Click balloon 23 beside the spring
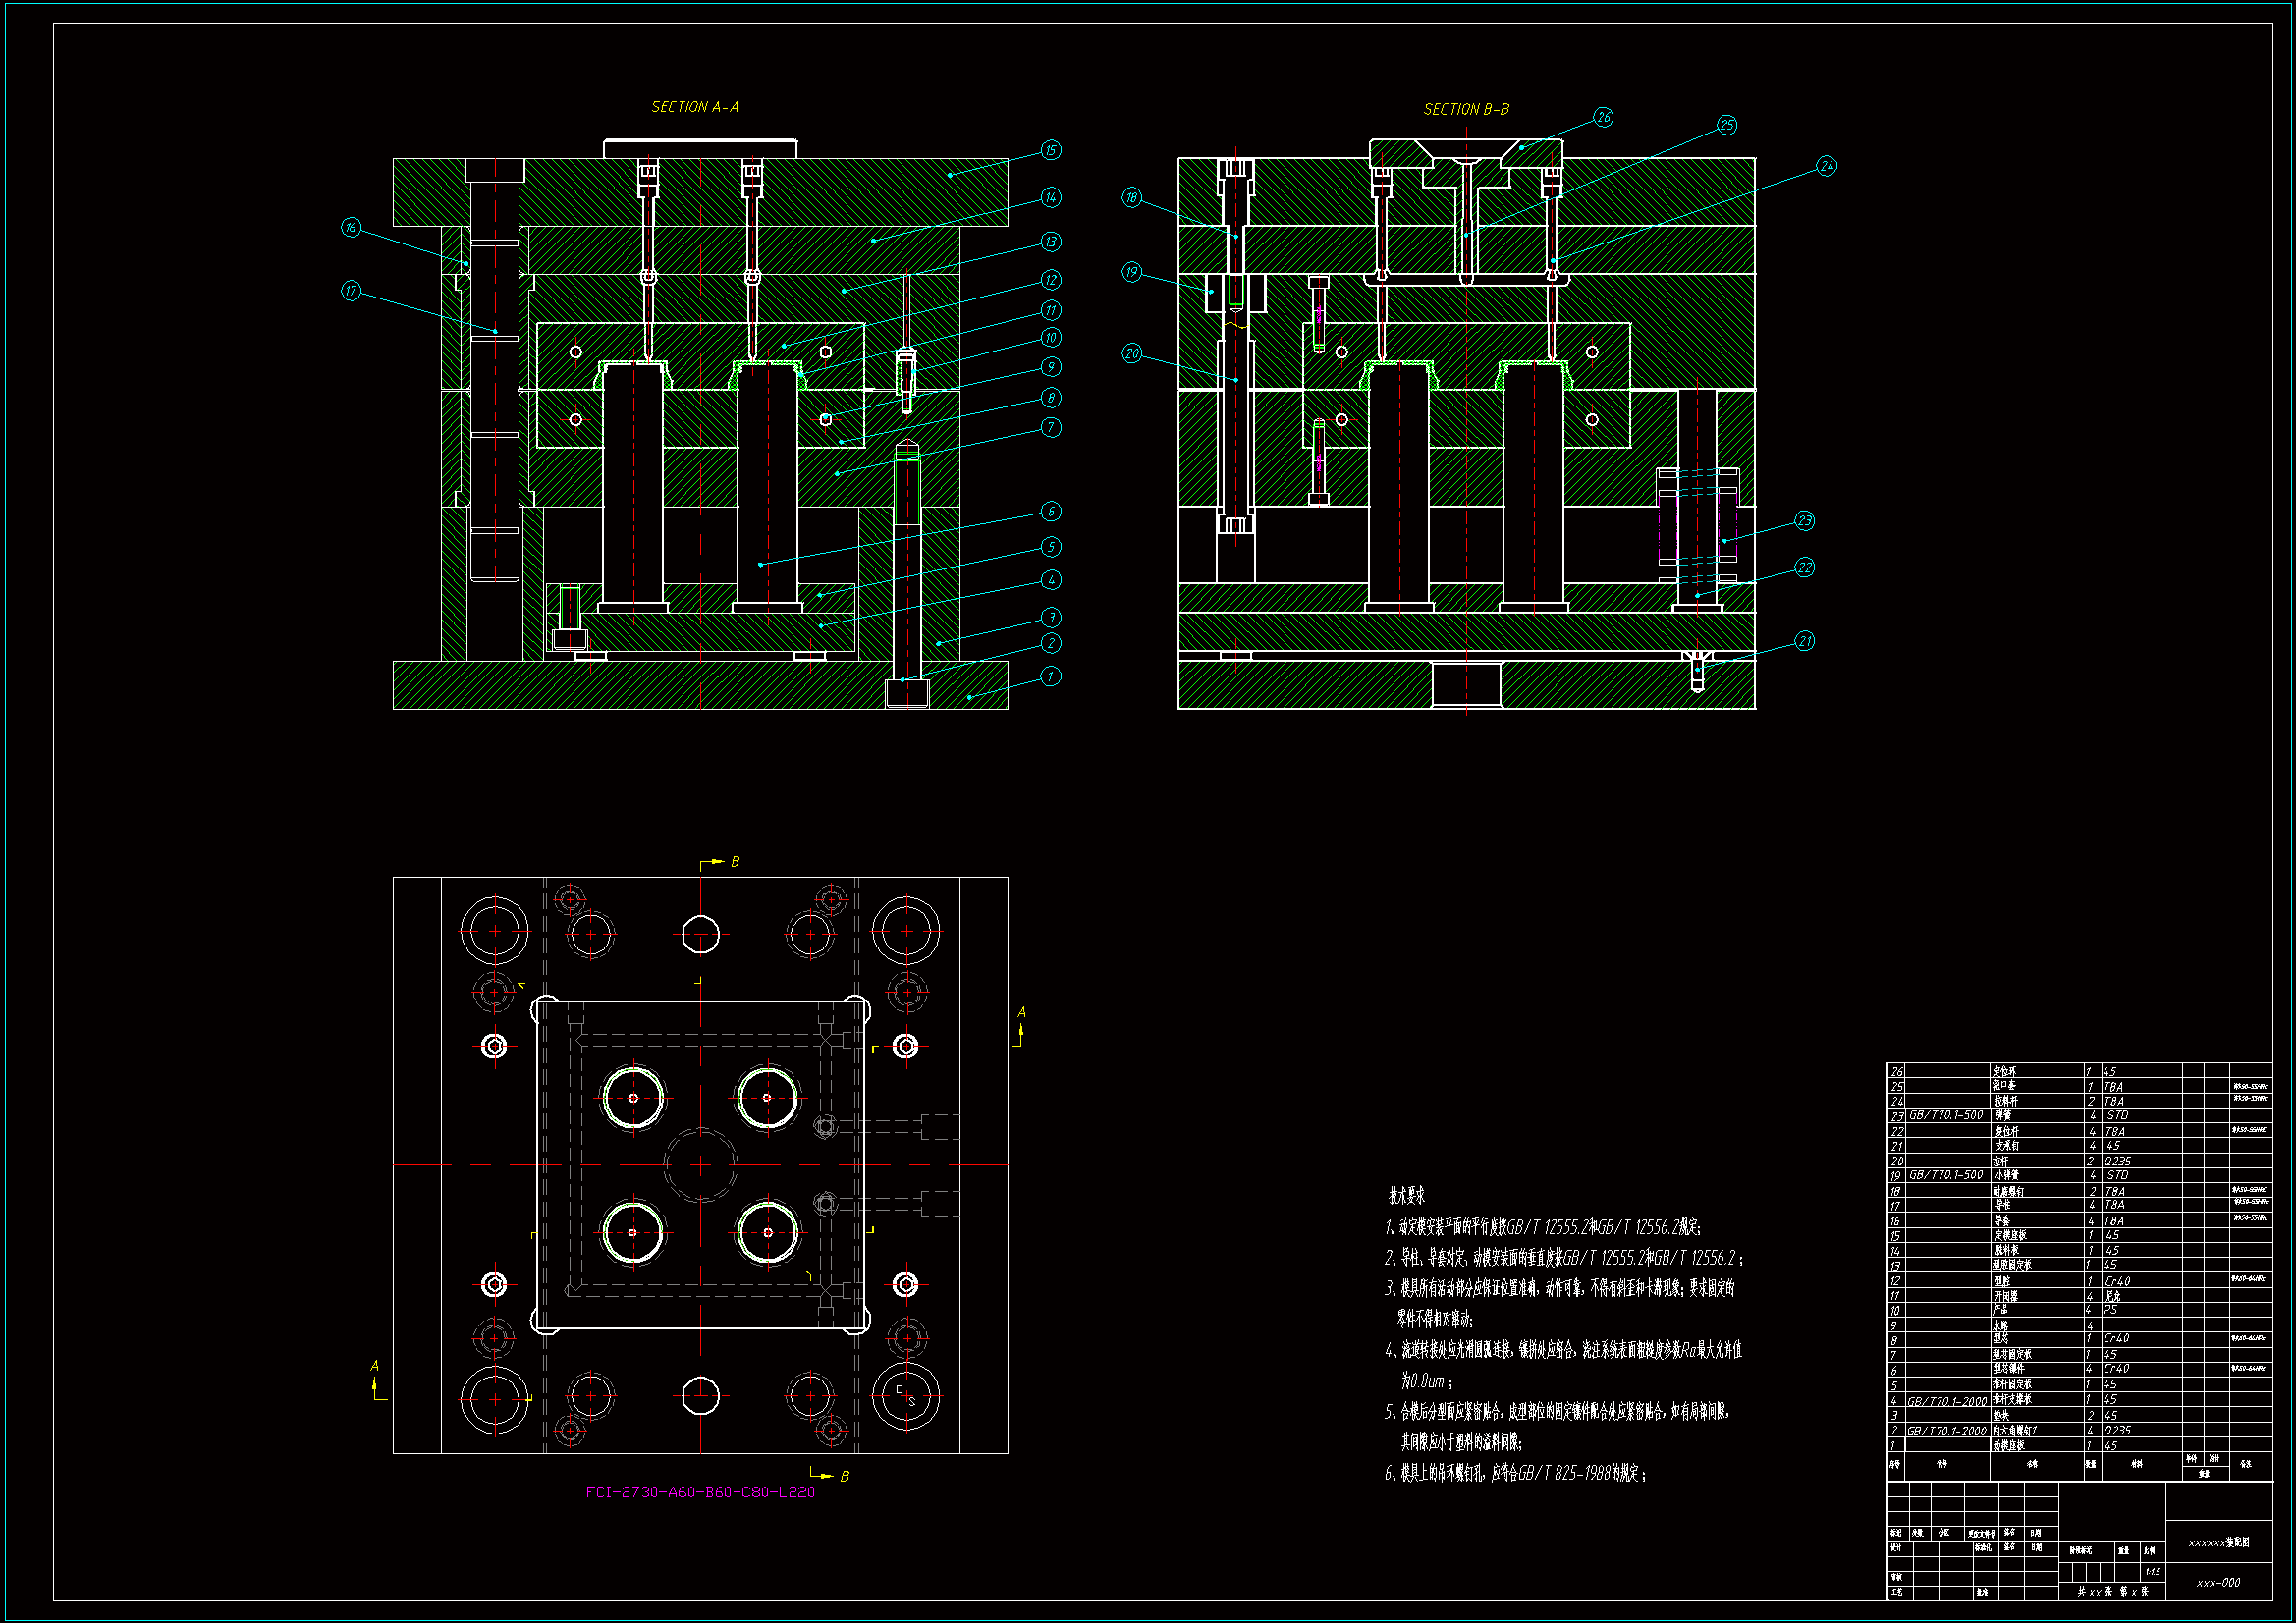The width and height of the screenshot is (2296, 1623). pyautogui.click(x=1804, y=520)
